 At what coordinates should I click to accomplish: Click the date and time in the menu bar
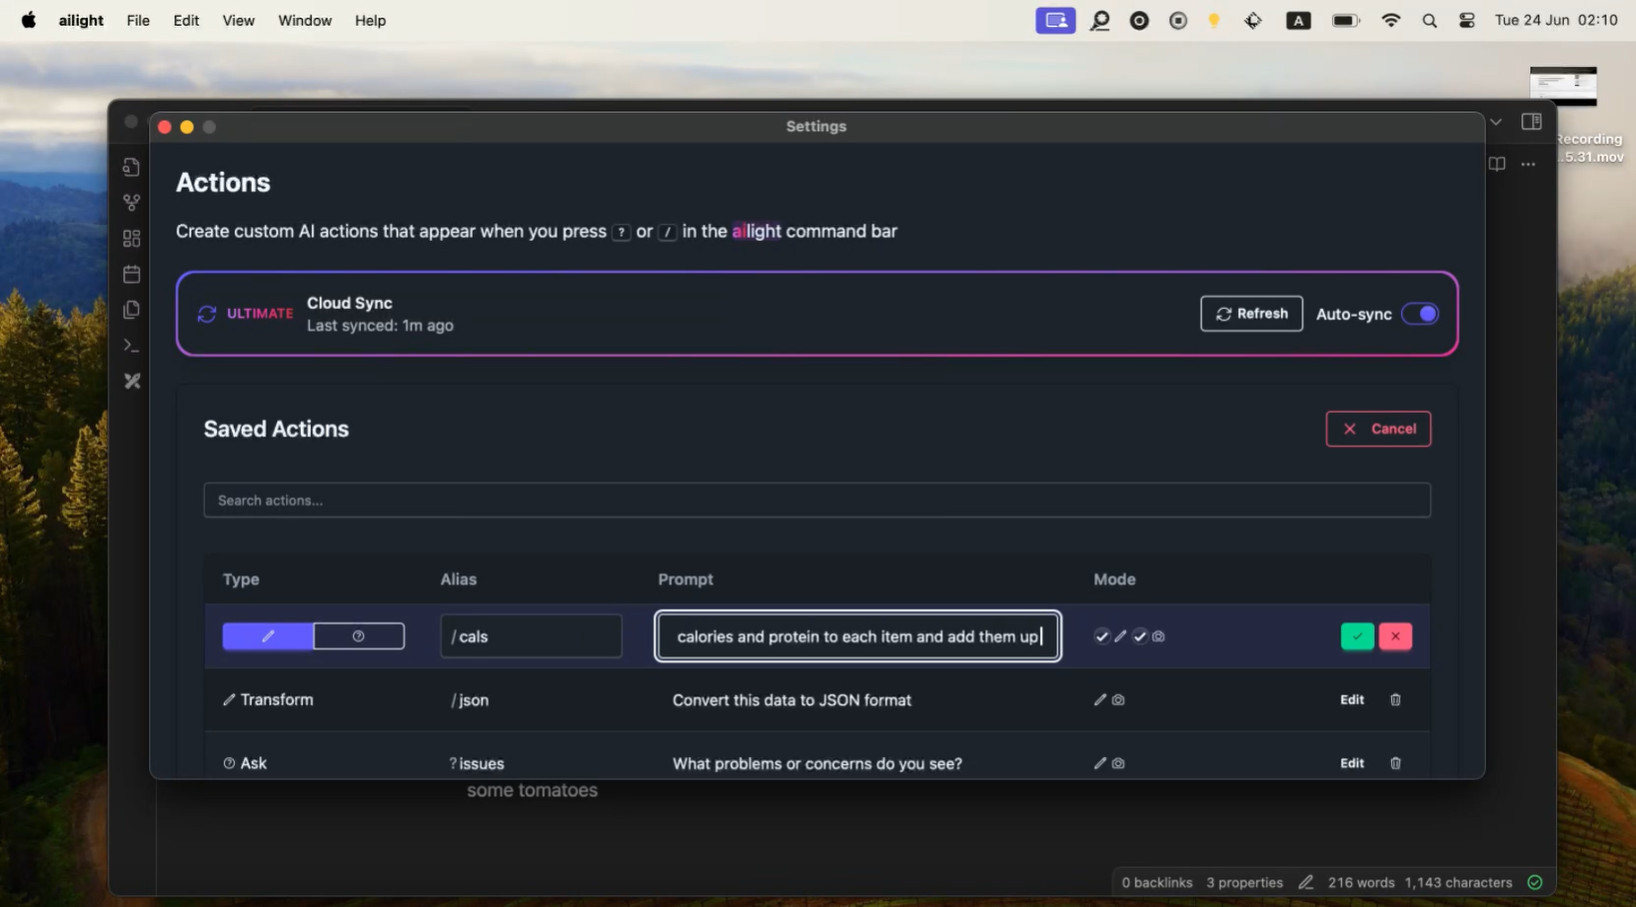[1556, 20]
